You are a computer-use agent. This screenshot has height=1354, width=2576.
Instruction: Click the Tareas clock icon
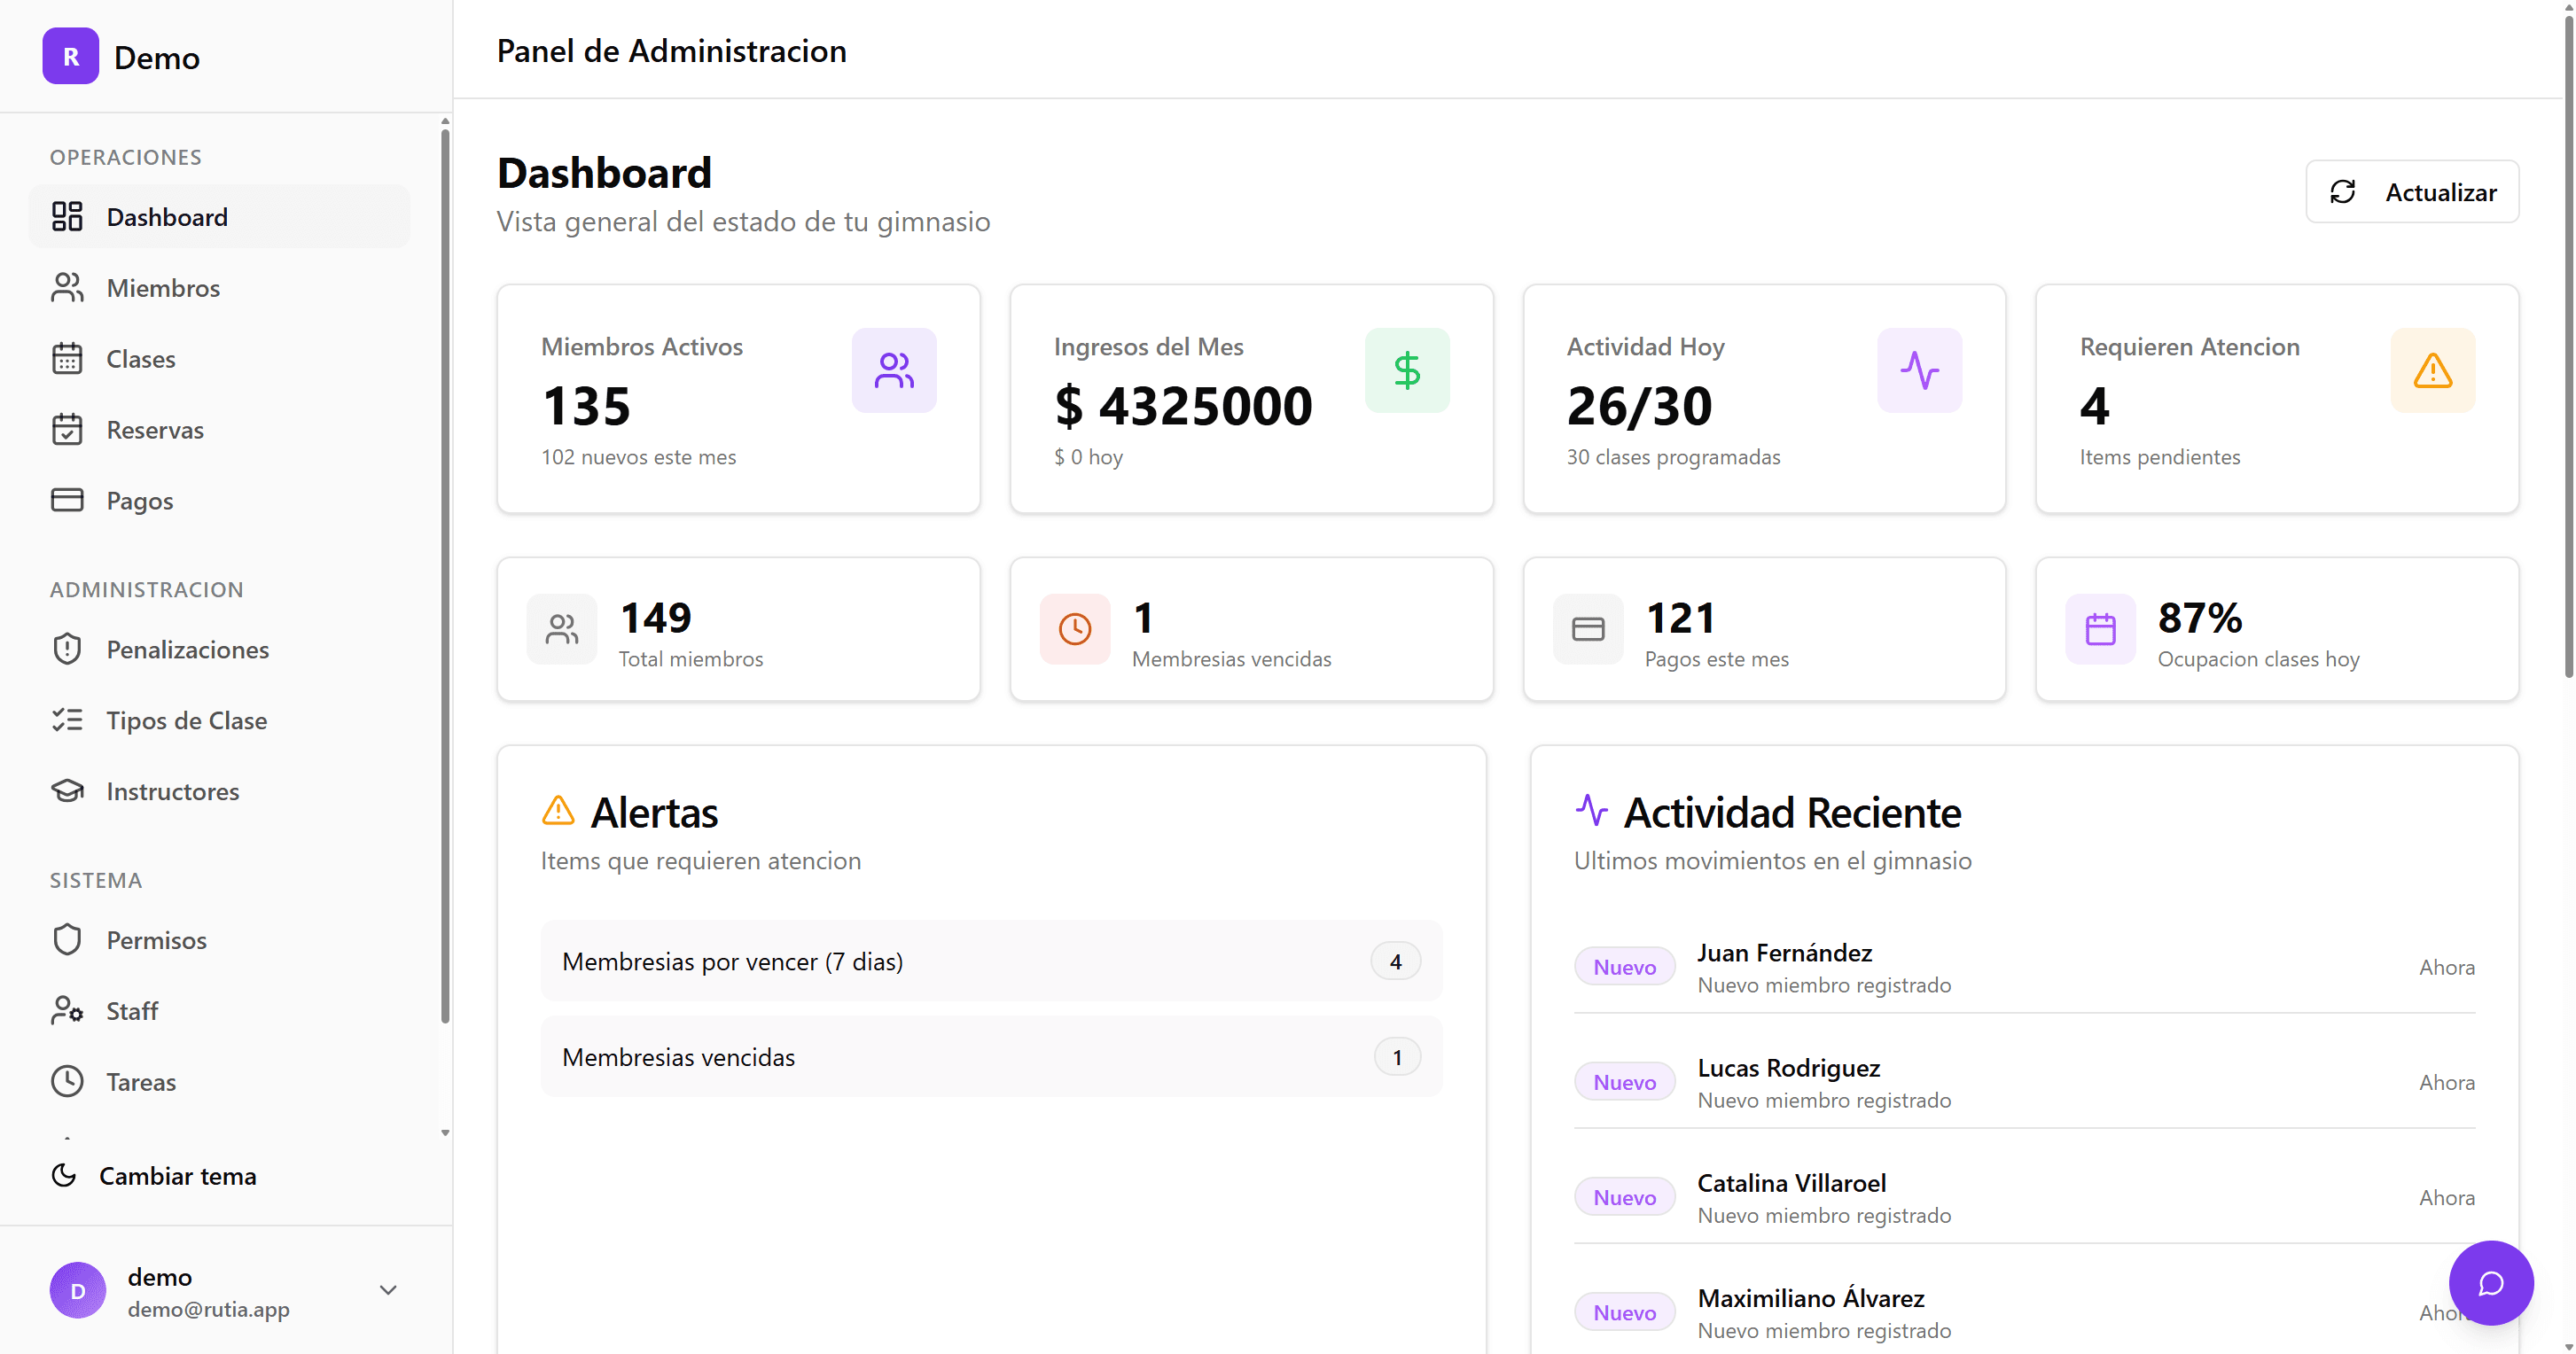pyautogui.click(x=67, y=1081)
